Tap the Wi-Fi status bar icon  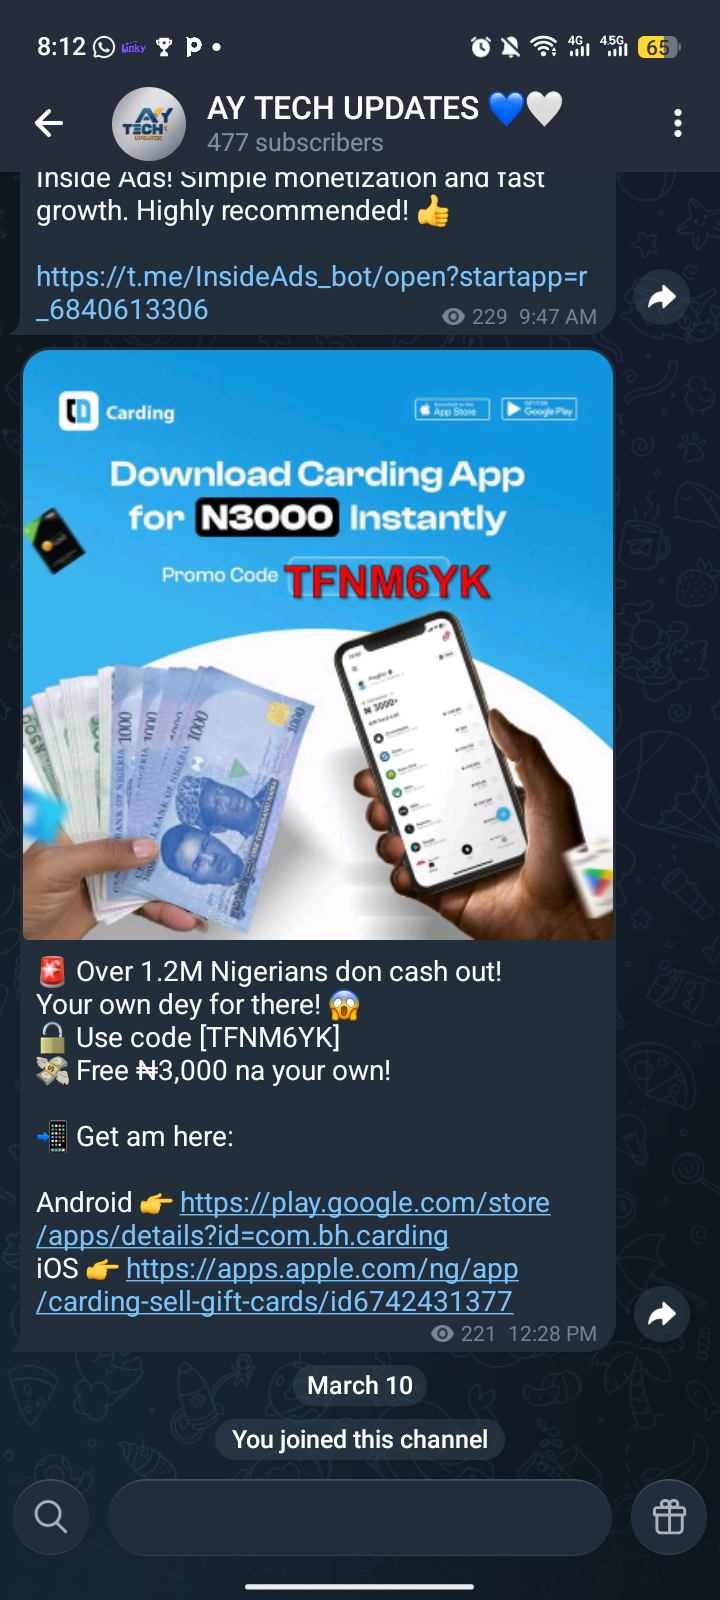coord(544,46)
